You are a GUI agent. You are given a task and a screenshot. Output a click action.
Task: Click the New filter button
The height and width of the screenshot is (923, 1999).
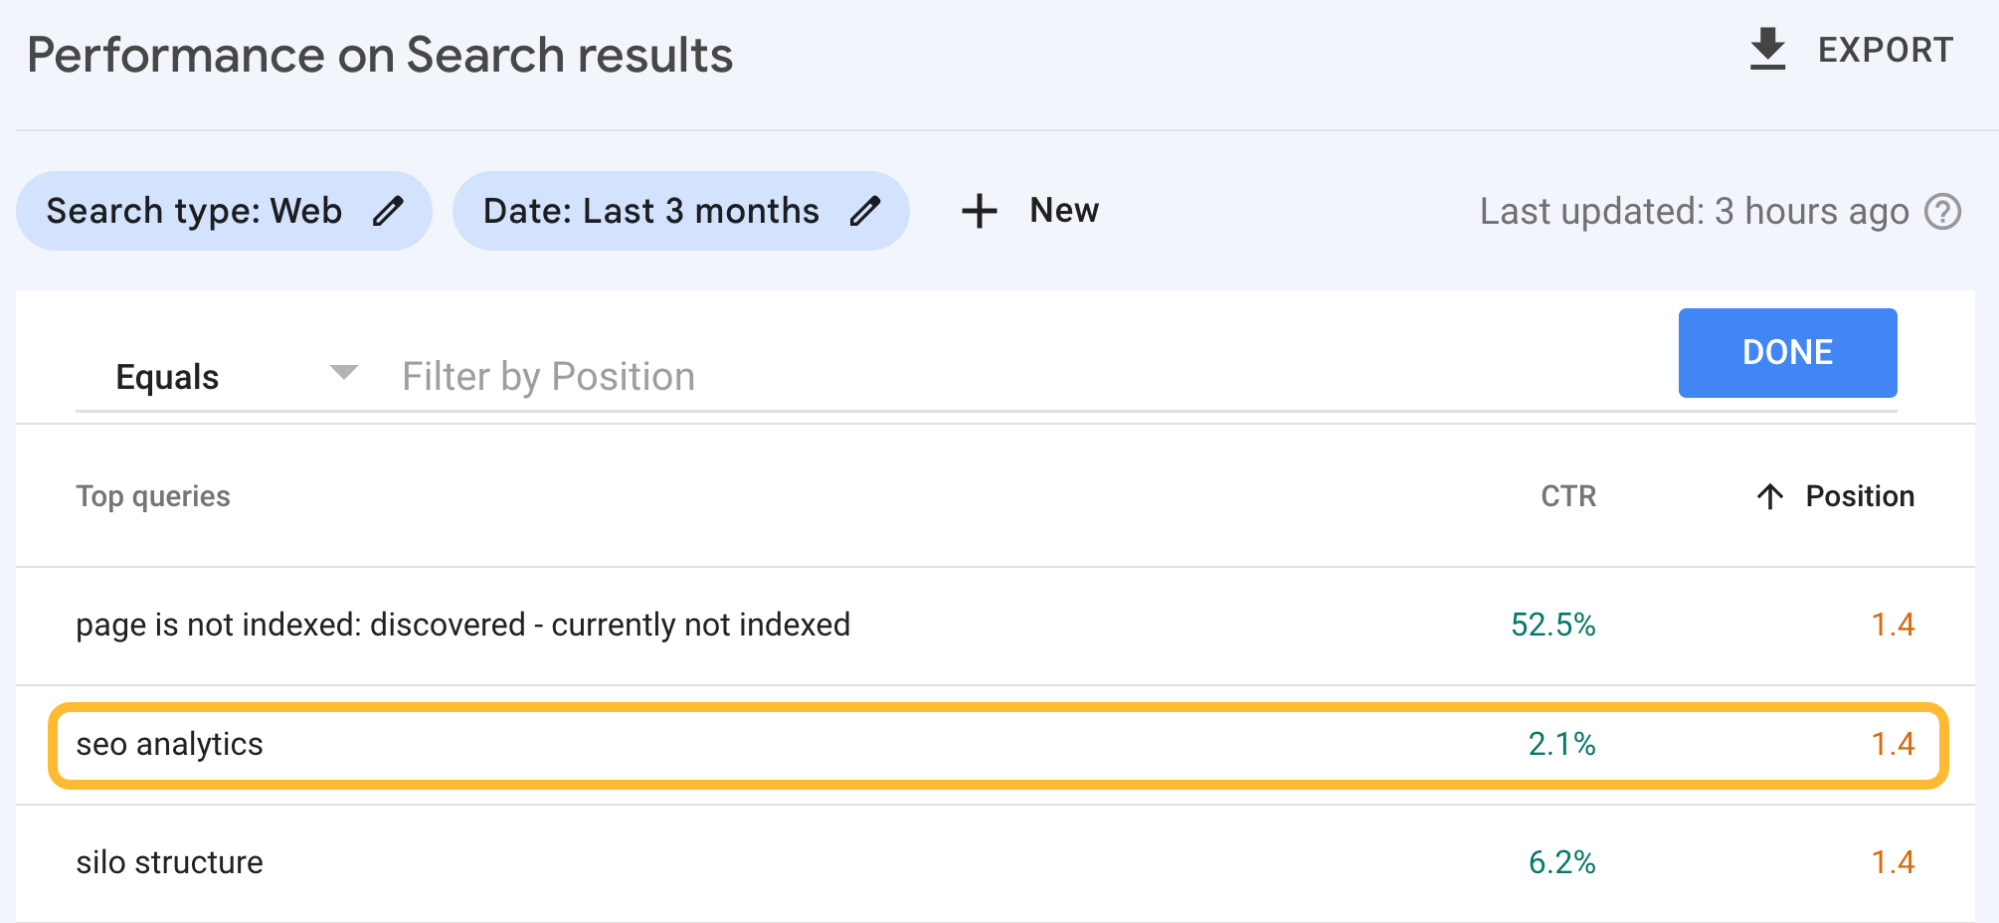(1063, 211)
